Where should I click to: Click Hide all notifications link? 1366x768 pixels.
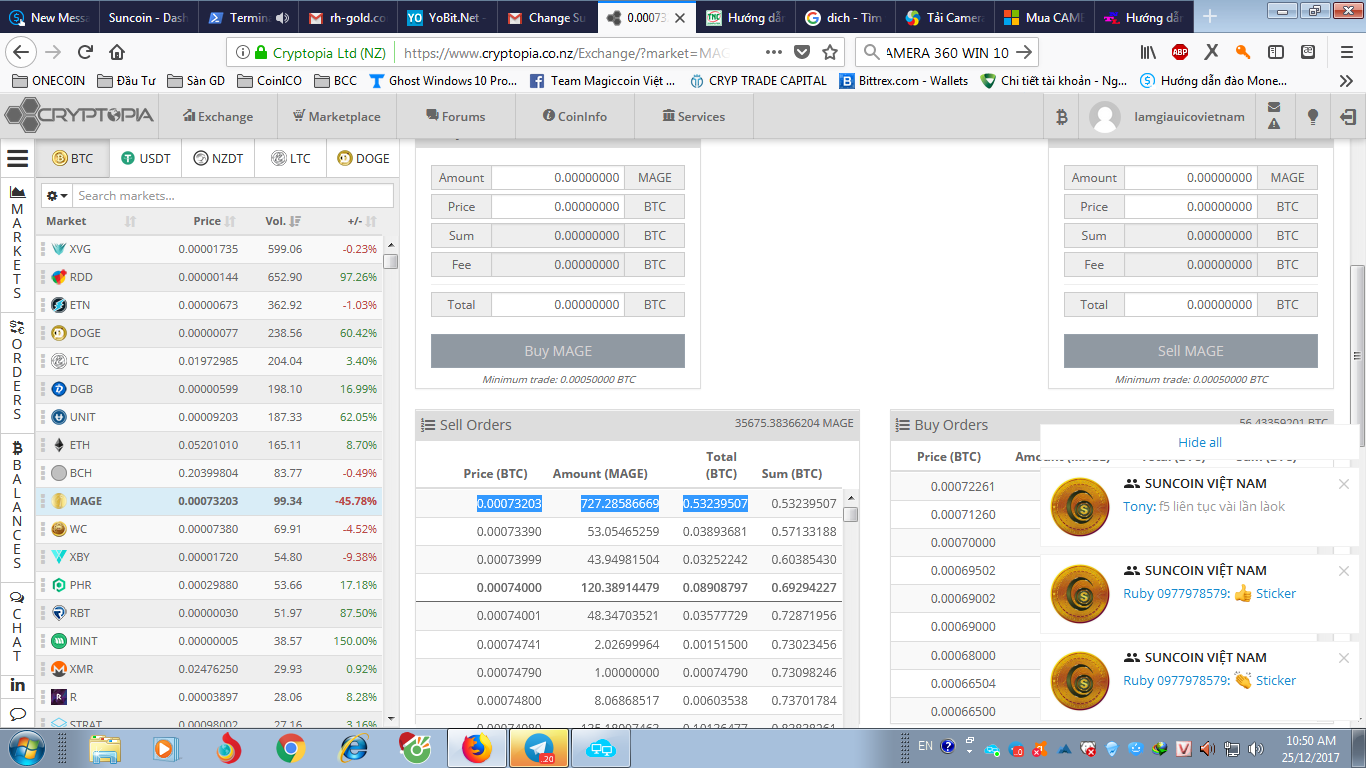pos(1200,443)
